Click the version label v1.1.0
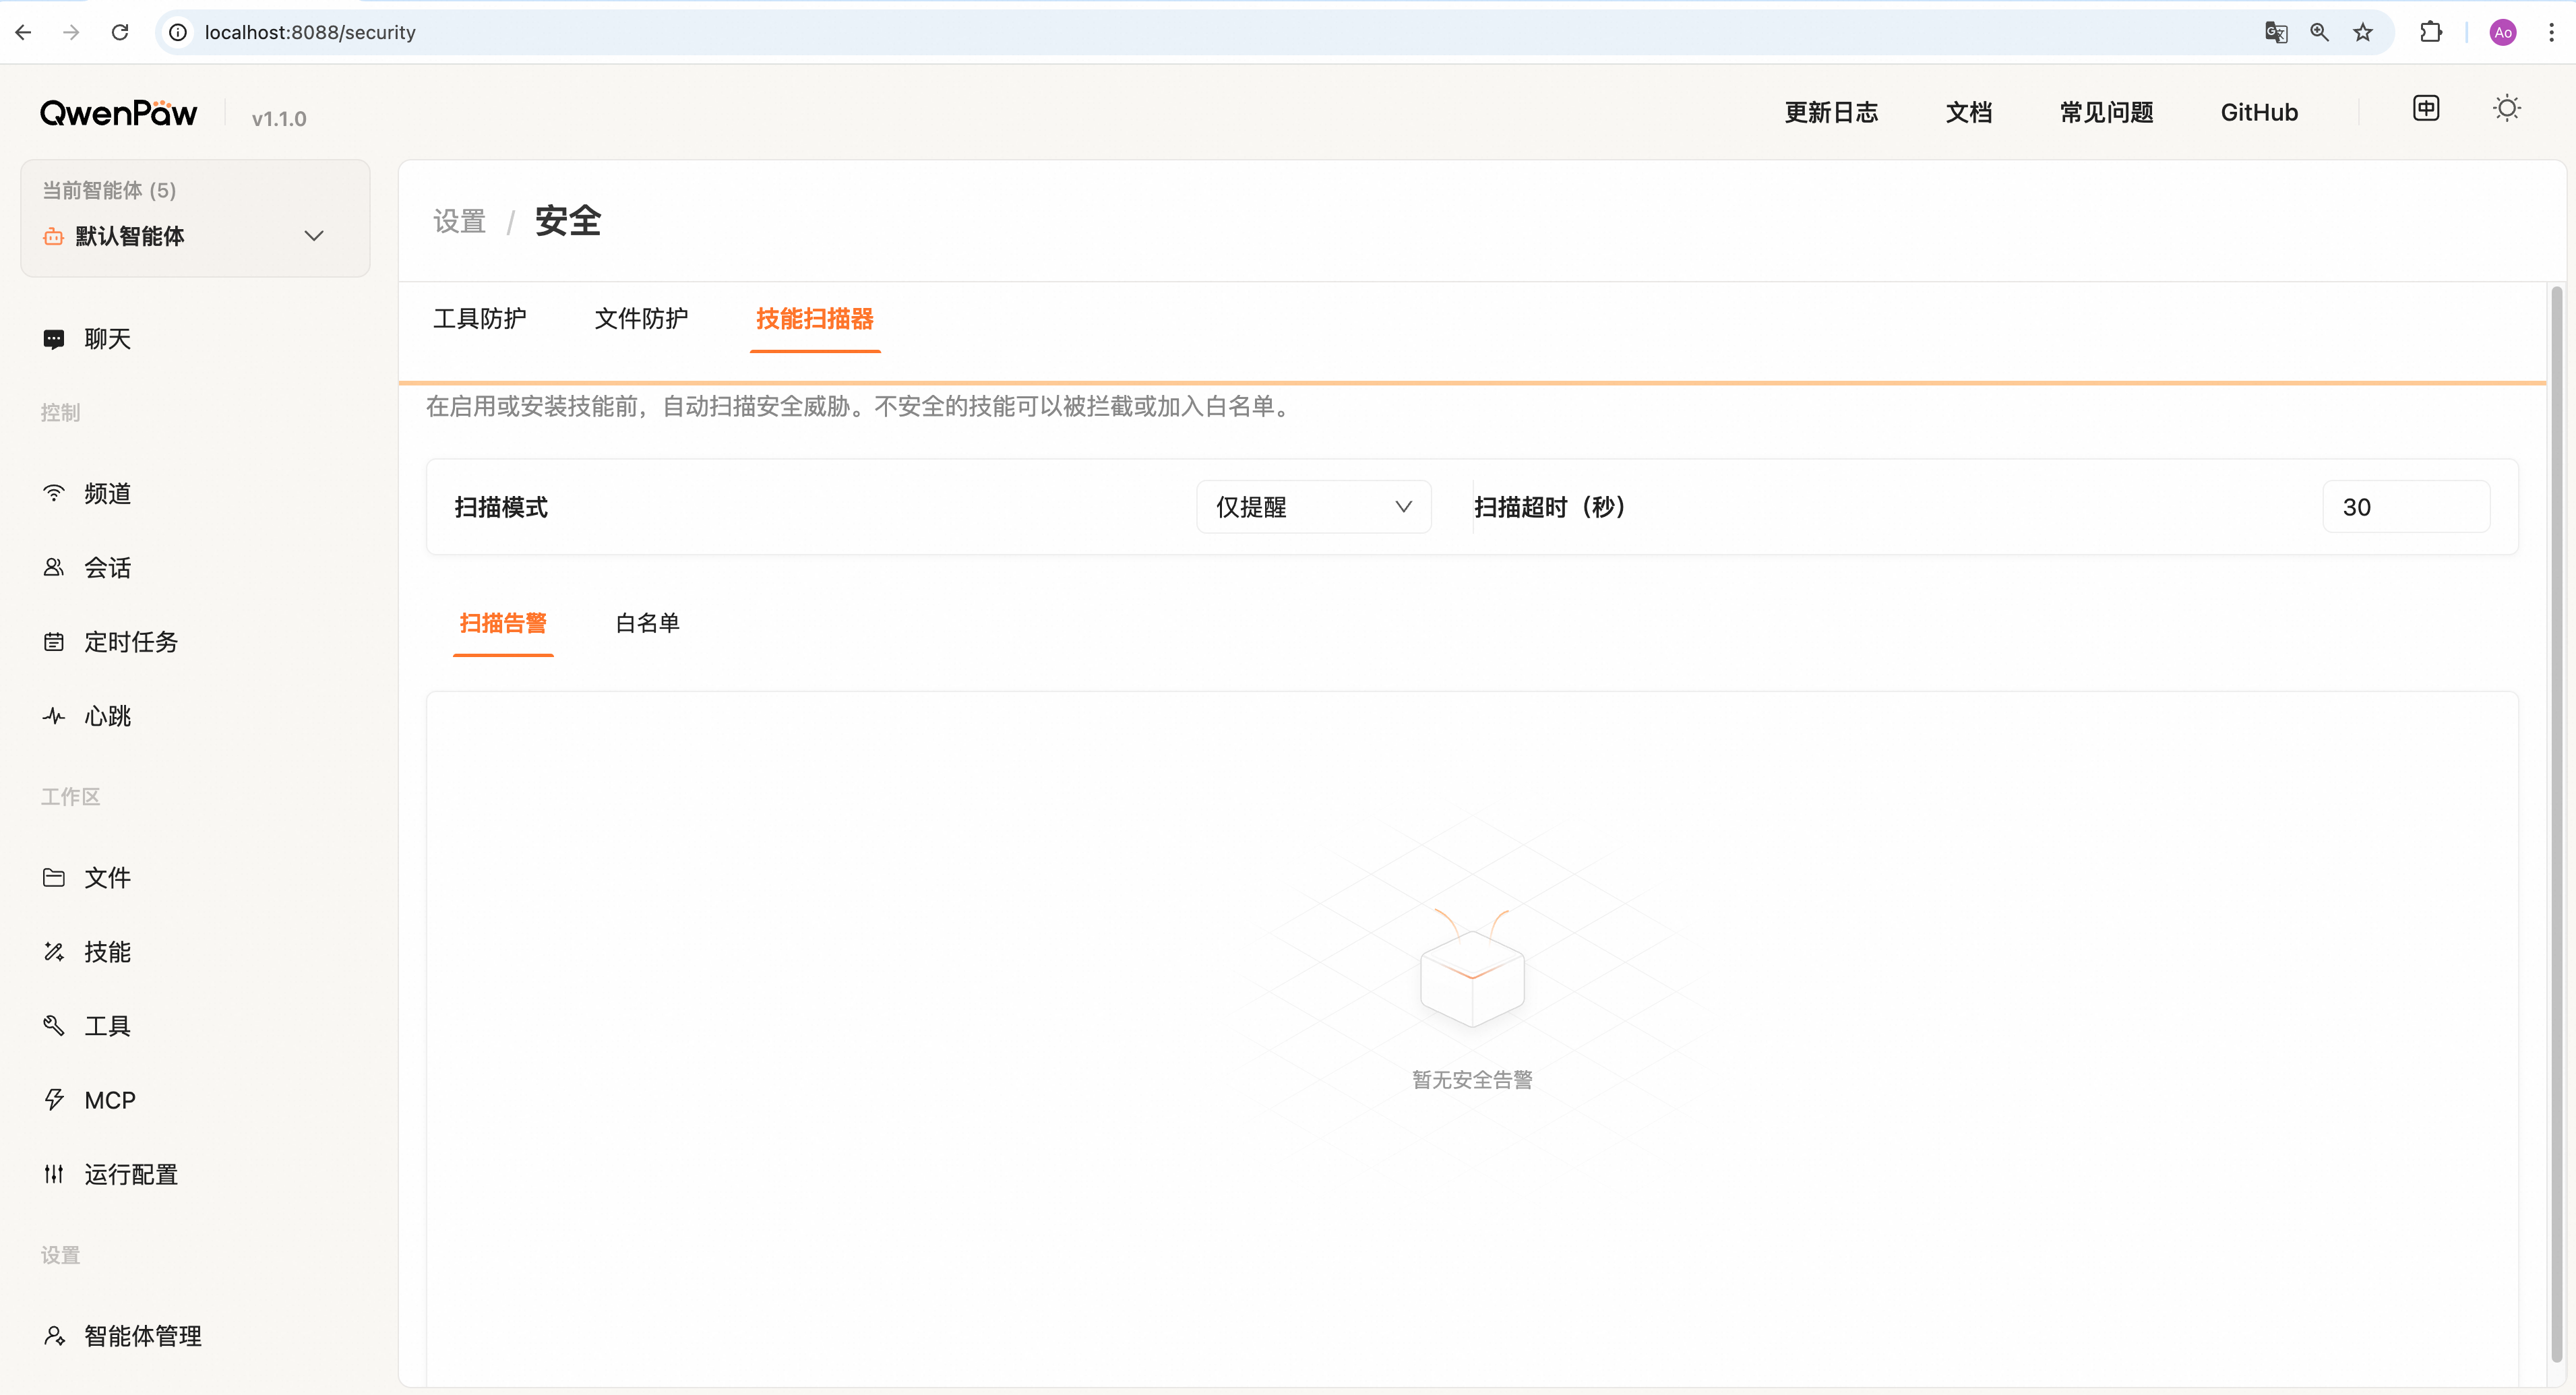 (x=279, y=119)
